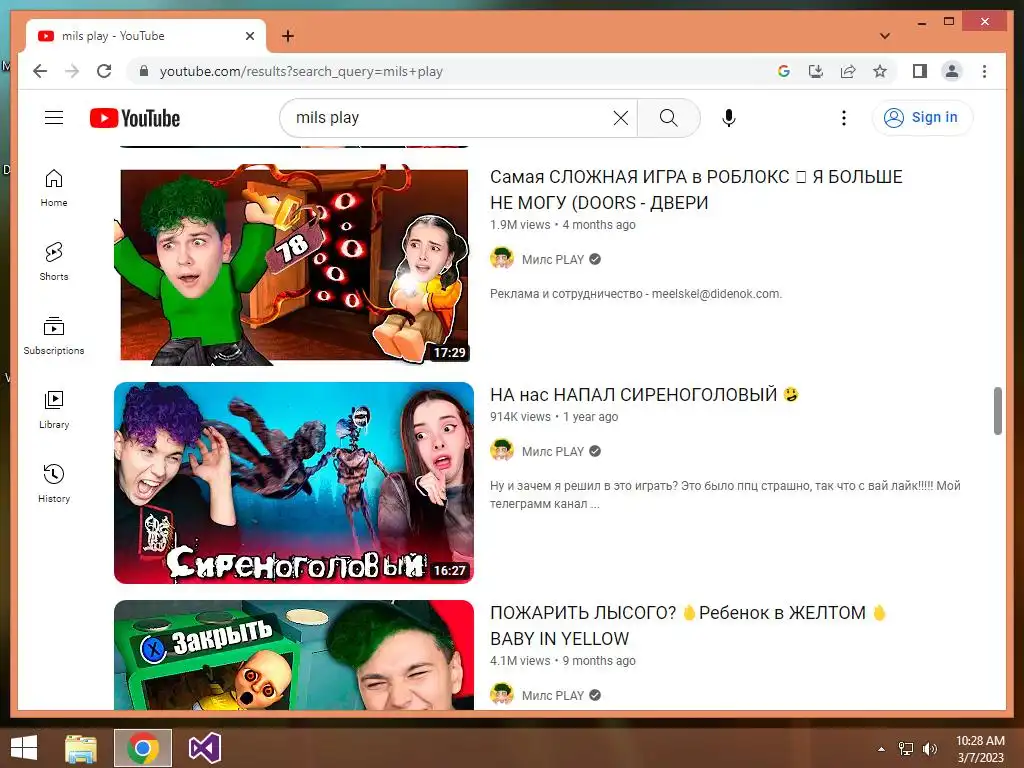
Task: Open a new tab with plus button
Action: (x=288, y=36)
